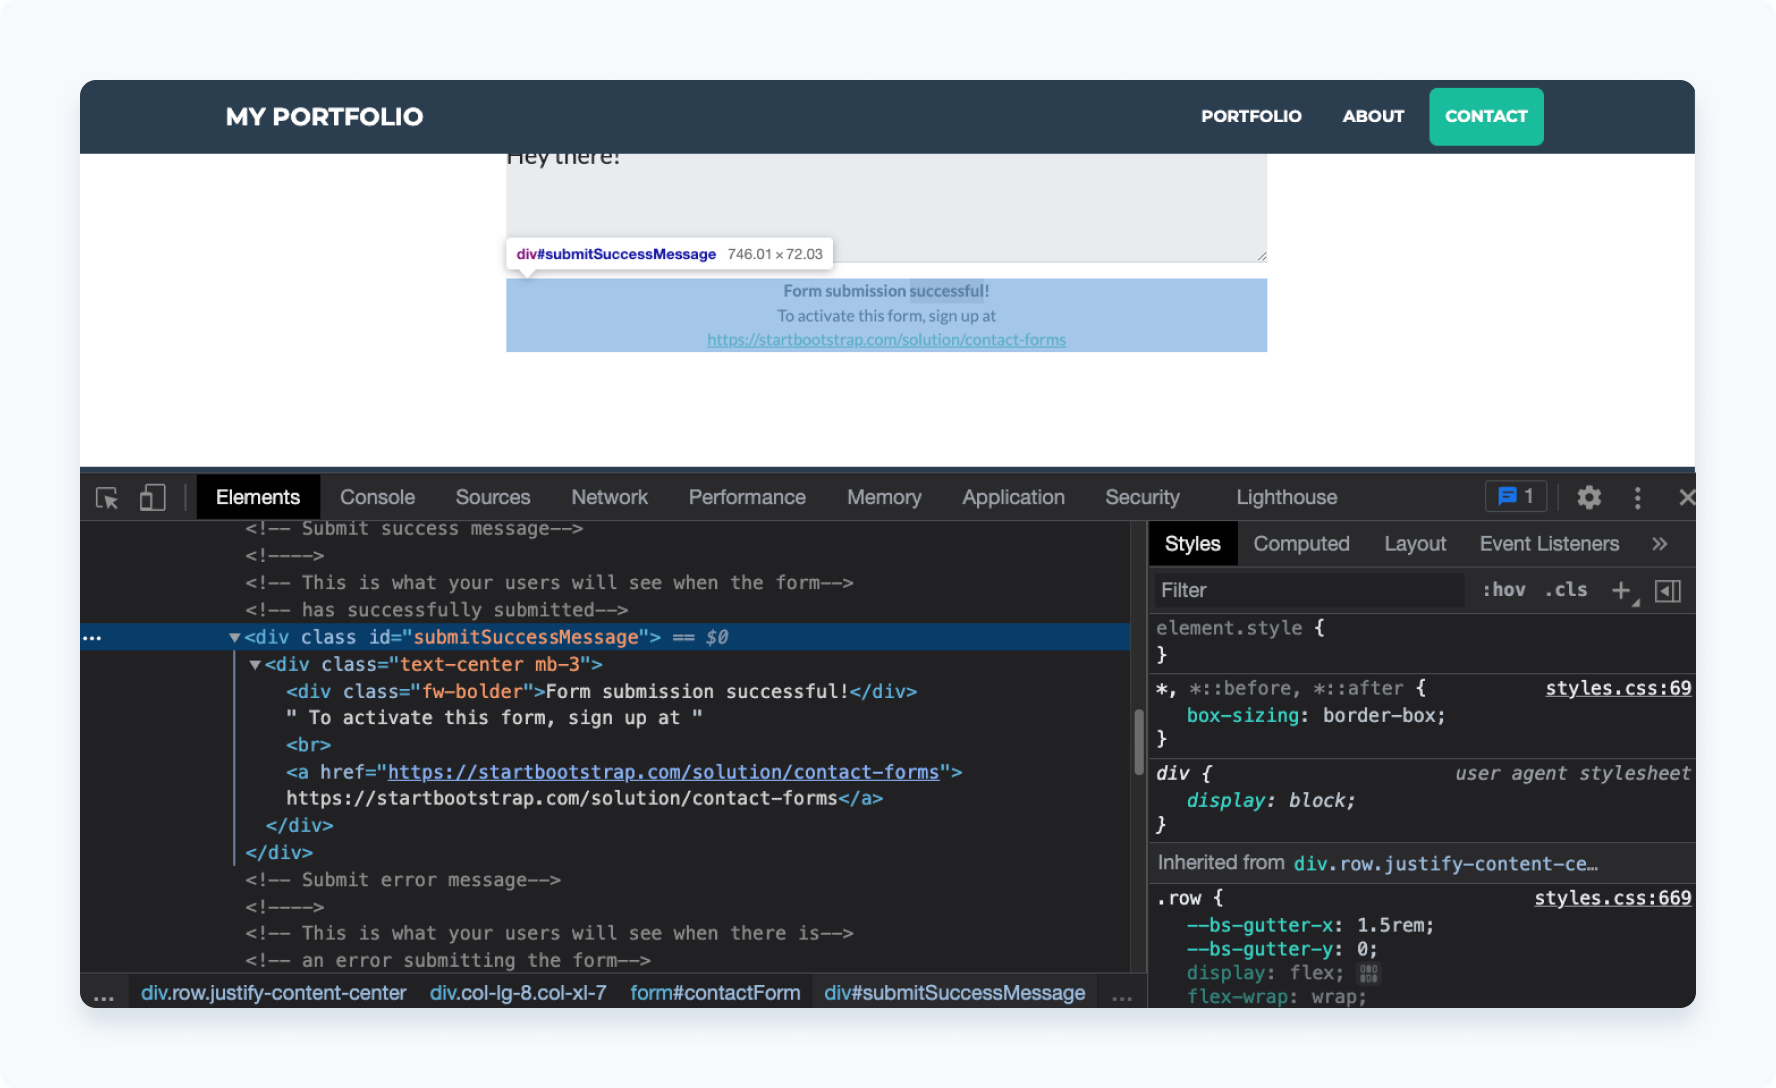Switch to the Computed pane tab
Screen dimensions: 1776x1088
[1301, 544]
